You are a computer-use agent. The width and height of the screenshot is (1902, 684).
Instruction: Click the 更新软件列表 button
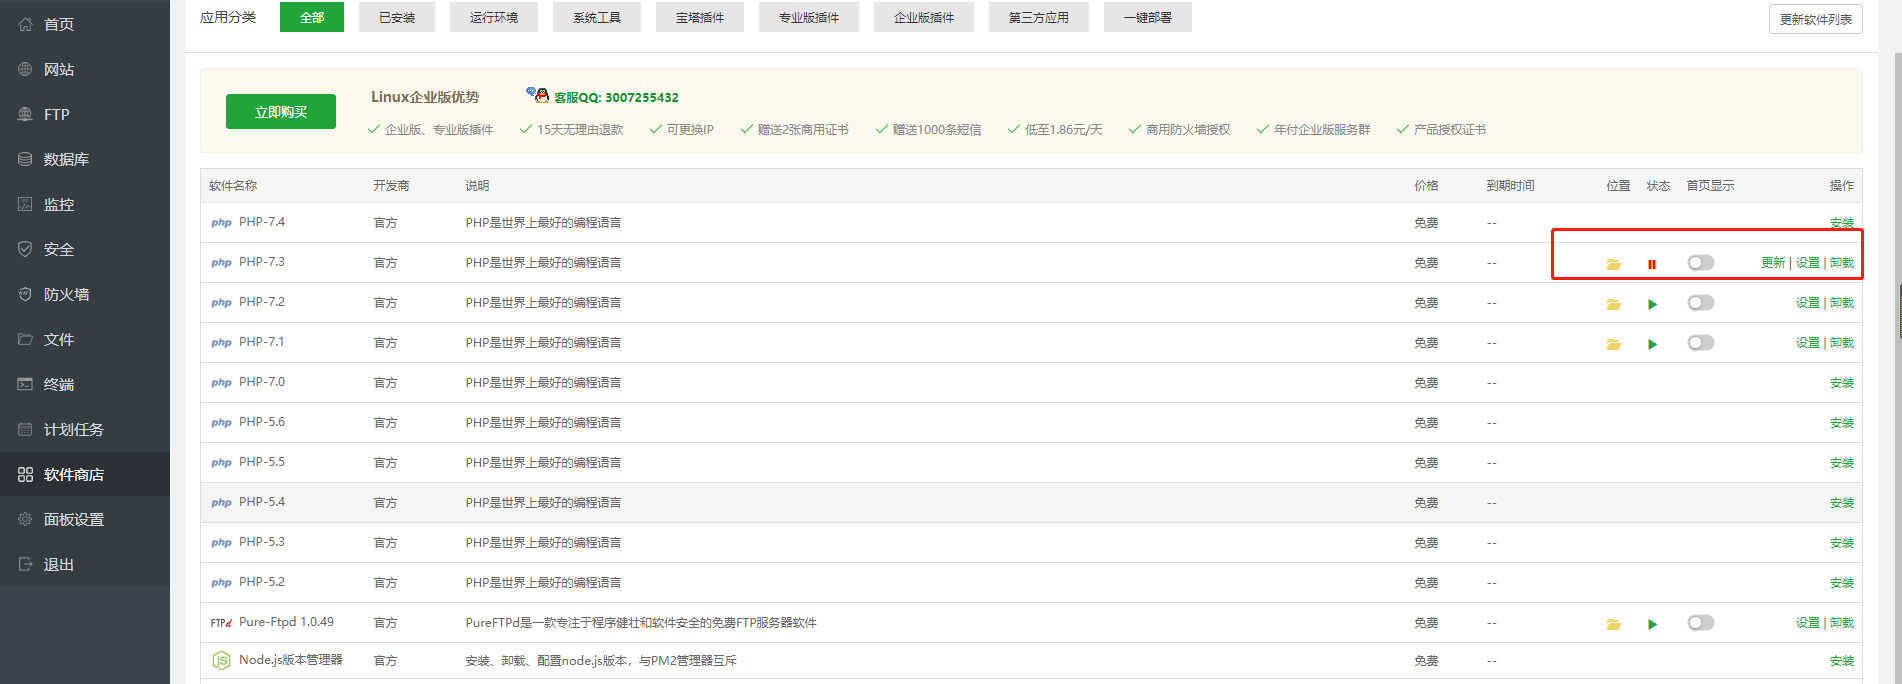coord(1816,19)
